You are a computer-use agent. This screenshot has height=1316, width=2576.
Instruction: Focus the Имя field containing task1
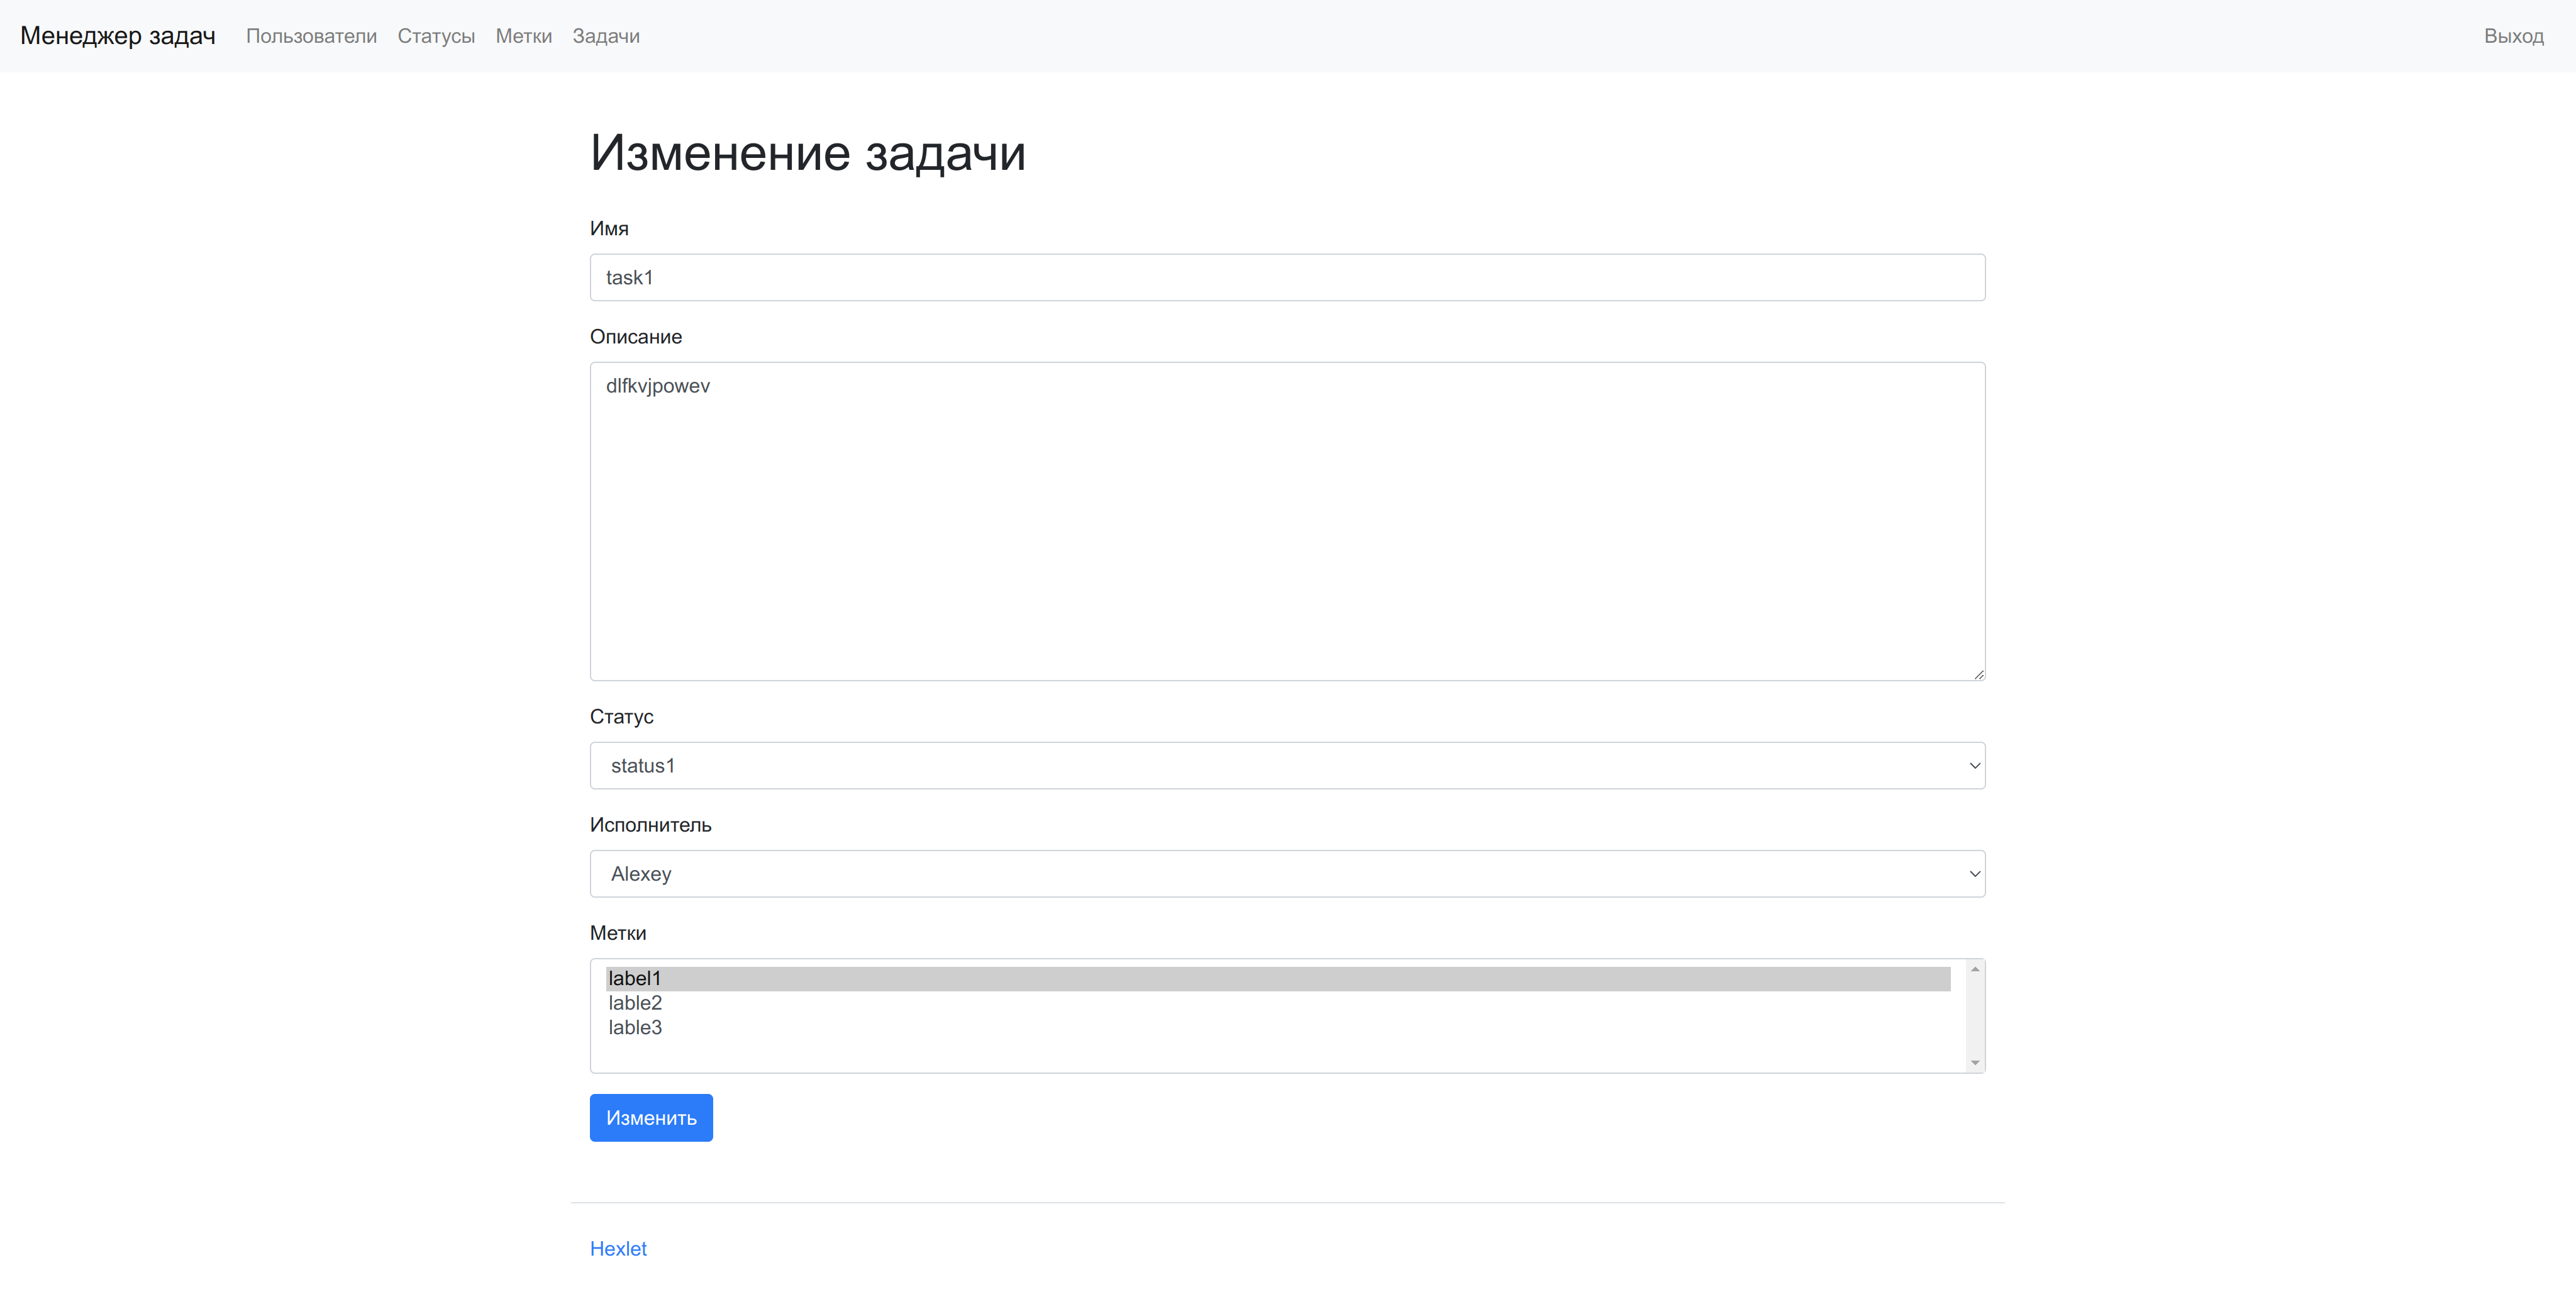pos(1287,277)
